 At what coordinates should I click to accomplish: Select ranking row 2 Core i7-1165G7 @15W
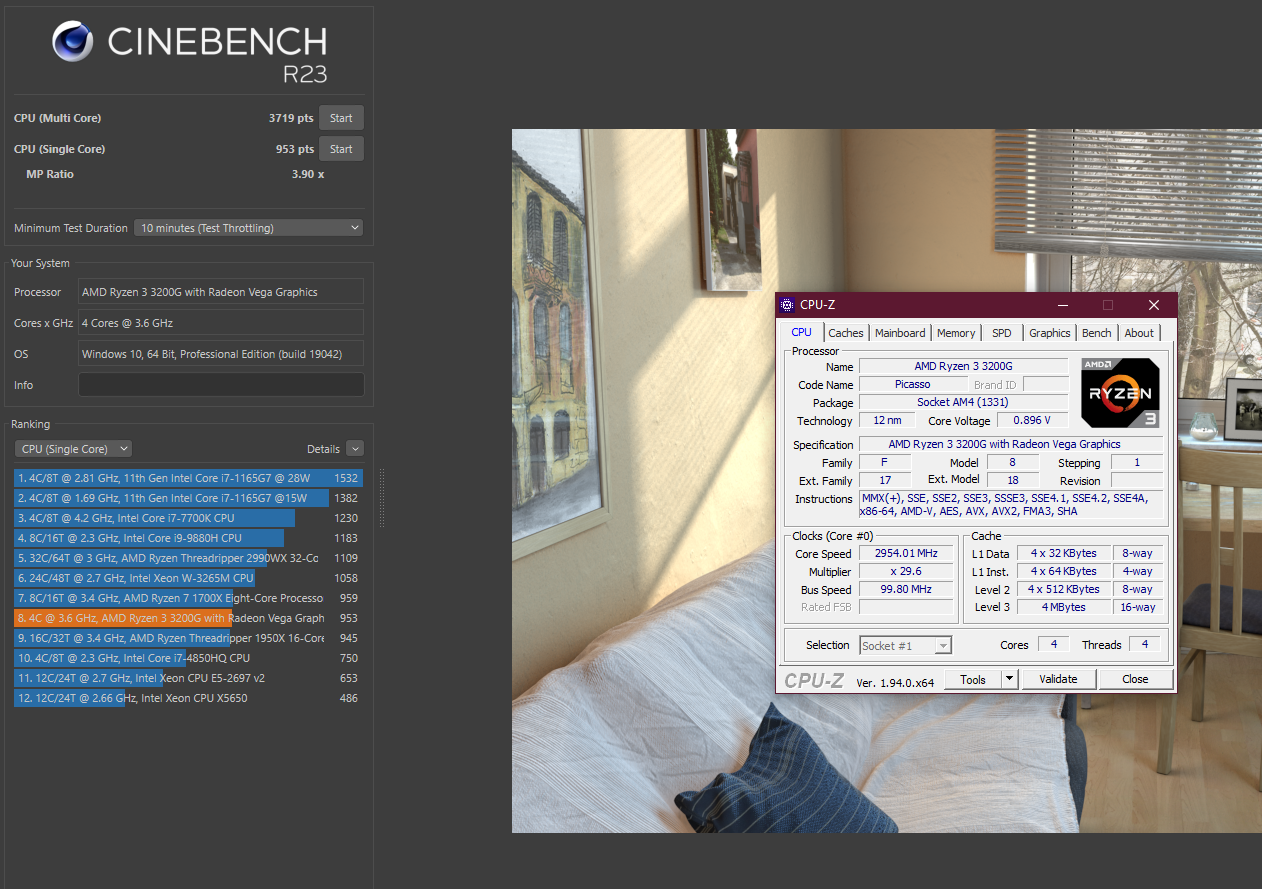(x=188, y=498)
